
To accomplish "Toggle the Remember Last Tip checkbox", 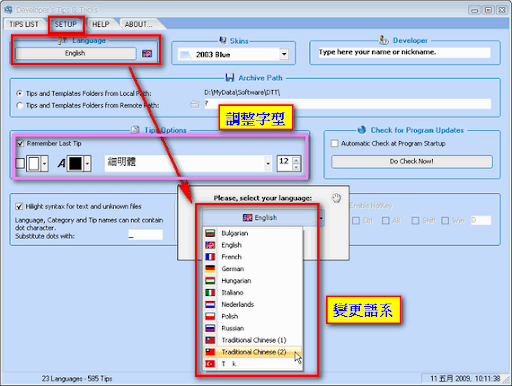I will point(20,144).
